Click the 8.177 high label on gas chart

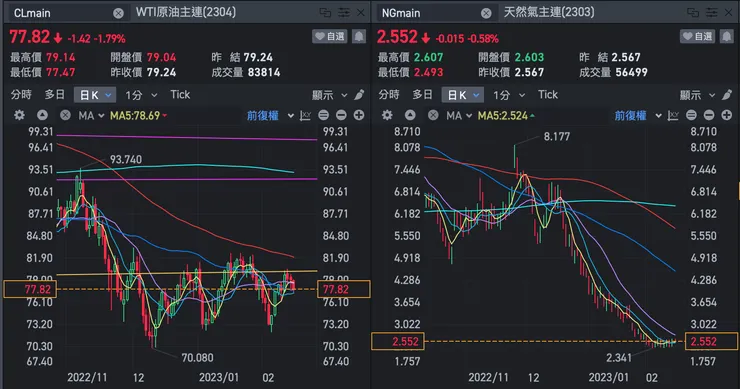click(557, 136)
